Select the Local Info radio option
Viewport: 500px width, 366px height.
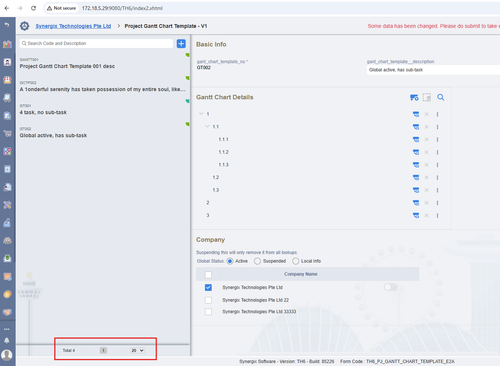296,261
